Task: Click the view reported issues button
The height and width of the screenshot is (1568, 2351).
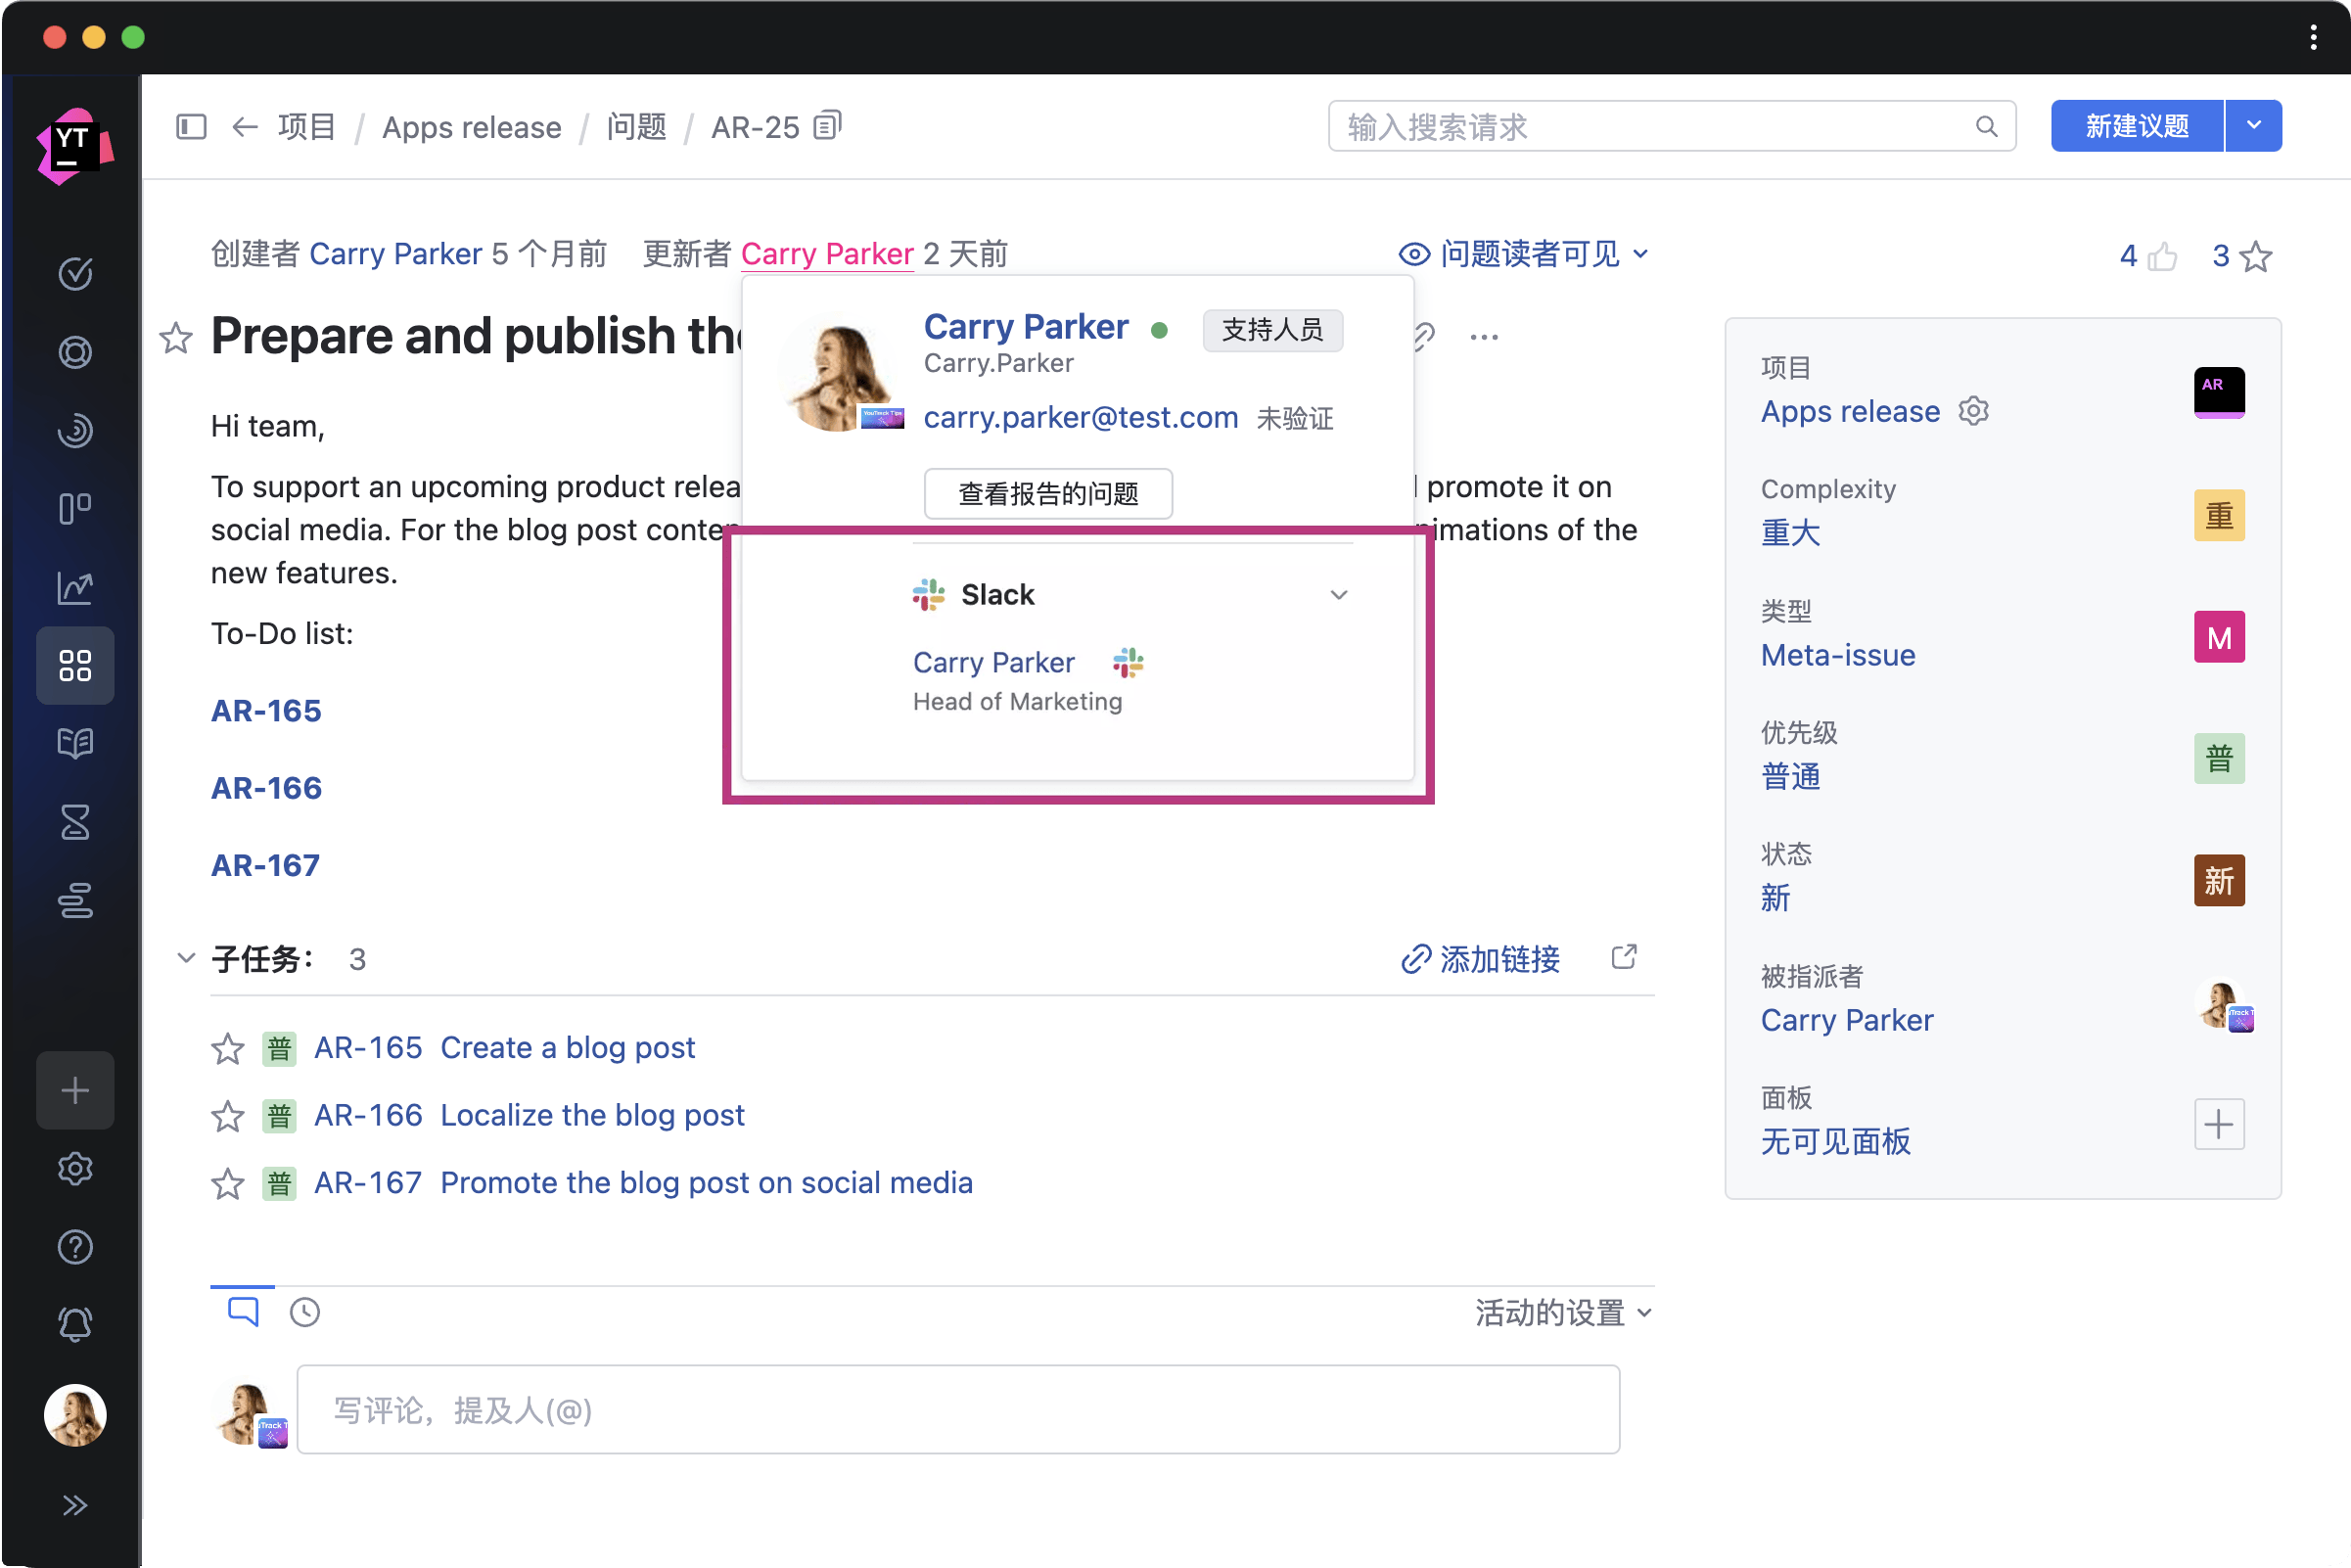Action: click(1047, 494)
